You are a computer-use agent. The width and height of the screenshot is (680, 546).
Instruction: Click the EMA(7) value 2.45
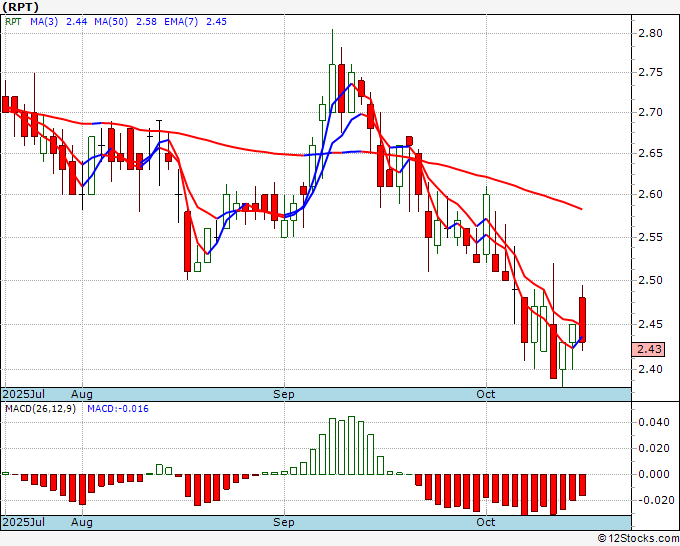pos(216,22)
